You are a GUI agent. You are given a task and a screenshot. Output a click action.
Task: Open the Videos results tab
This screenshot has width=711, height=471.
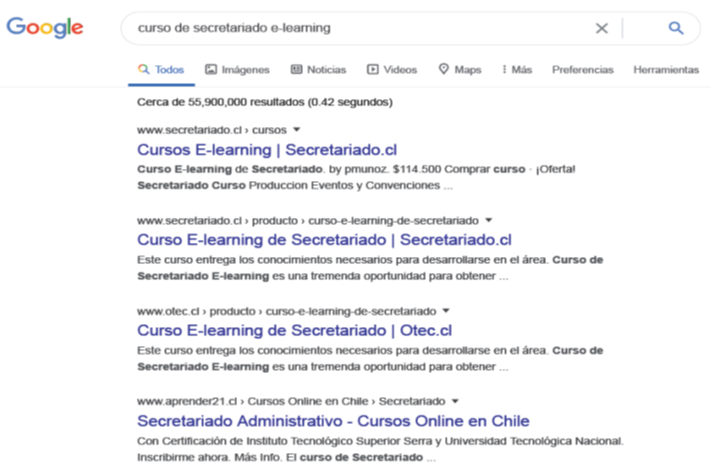pyautogui.click(x=391, y=70)
